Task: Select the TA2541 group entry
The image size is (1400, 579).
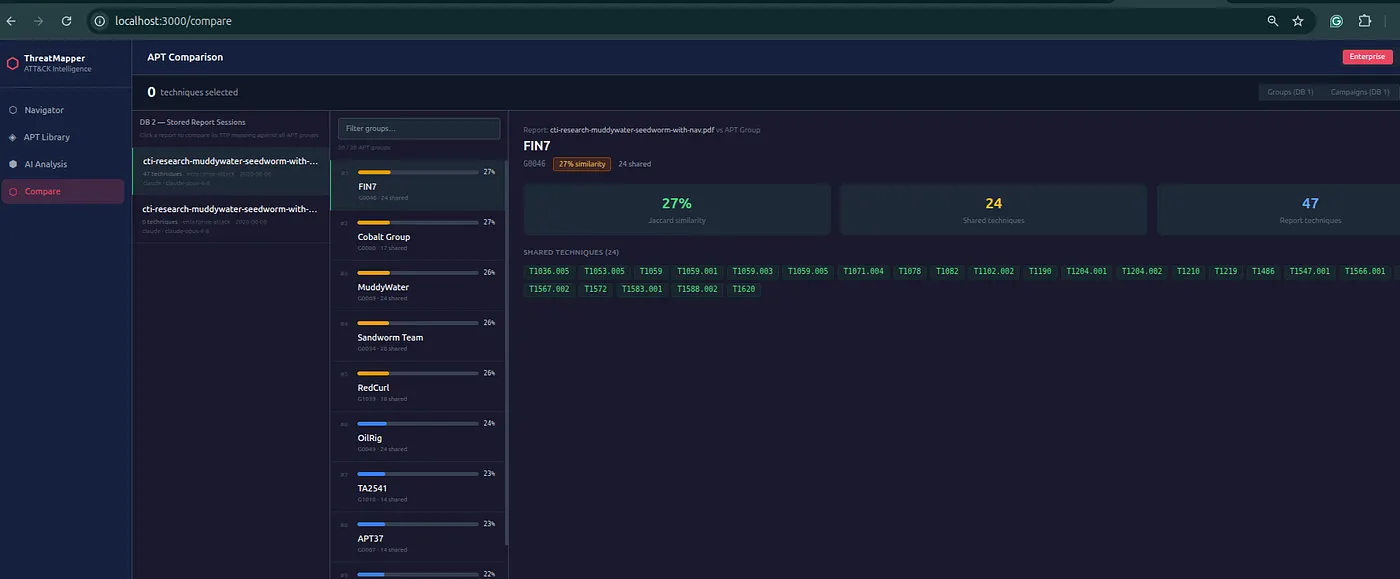Action: coord(419,487)
